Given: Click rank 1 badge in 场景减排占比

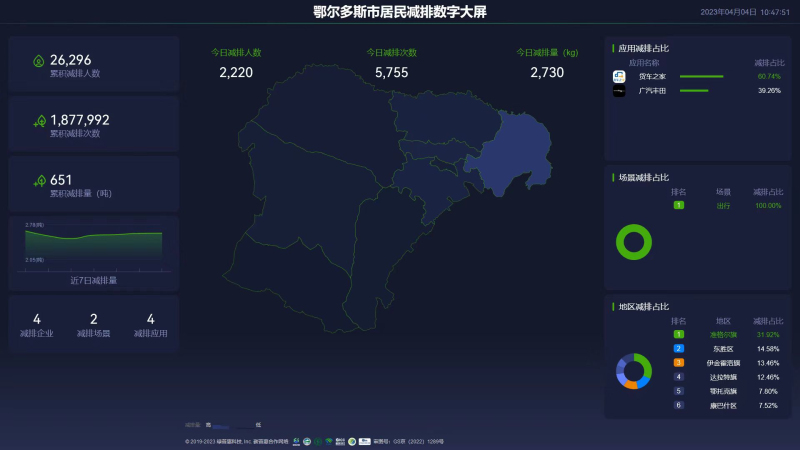Looking at the screenshot, I should pyautogui.click(x=679, y=205).
